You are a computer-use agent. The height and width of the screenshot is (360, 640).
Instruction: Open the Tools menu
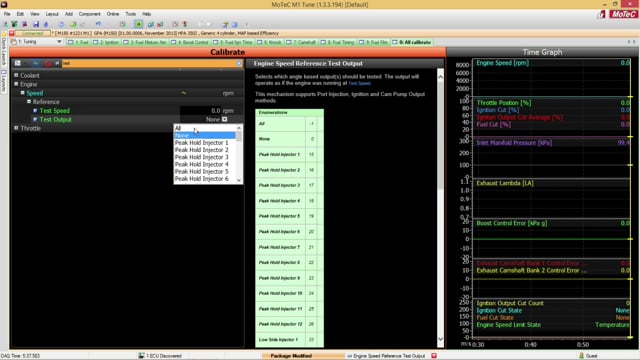click(131, 14)
